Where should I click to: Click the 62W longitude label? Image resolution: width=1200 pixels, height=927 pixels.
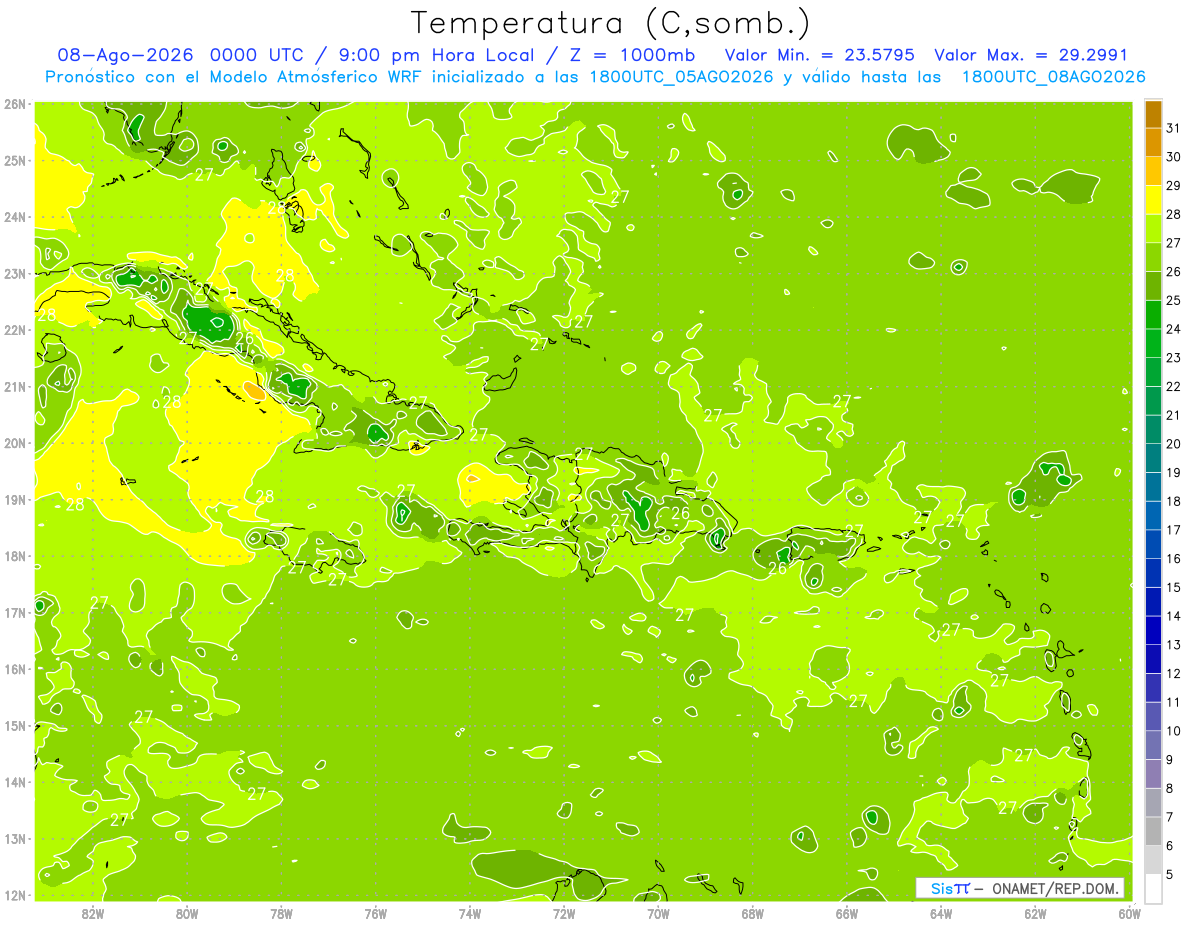pos(1035,912)
